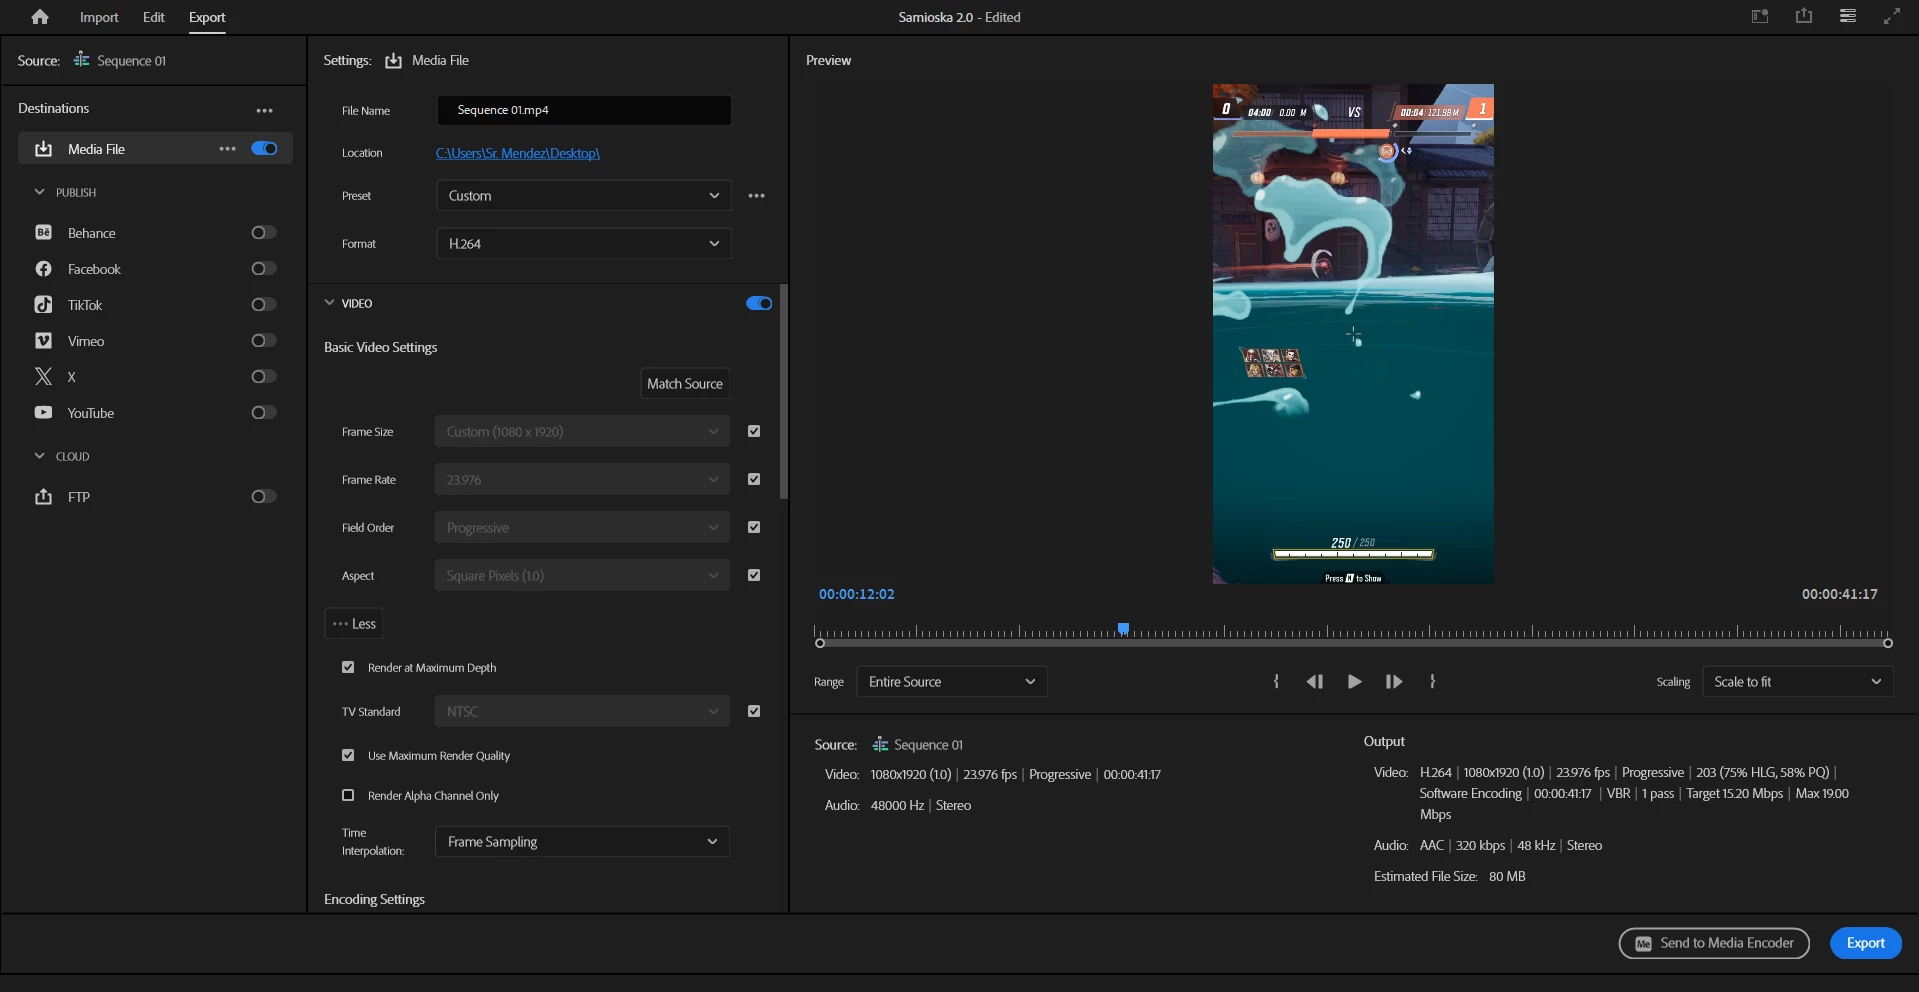Click the TikTok publish icon
This screenshot has width=1919, height=992.
point(43,305)
